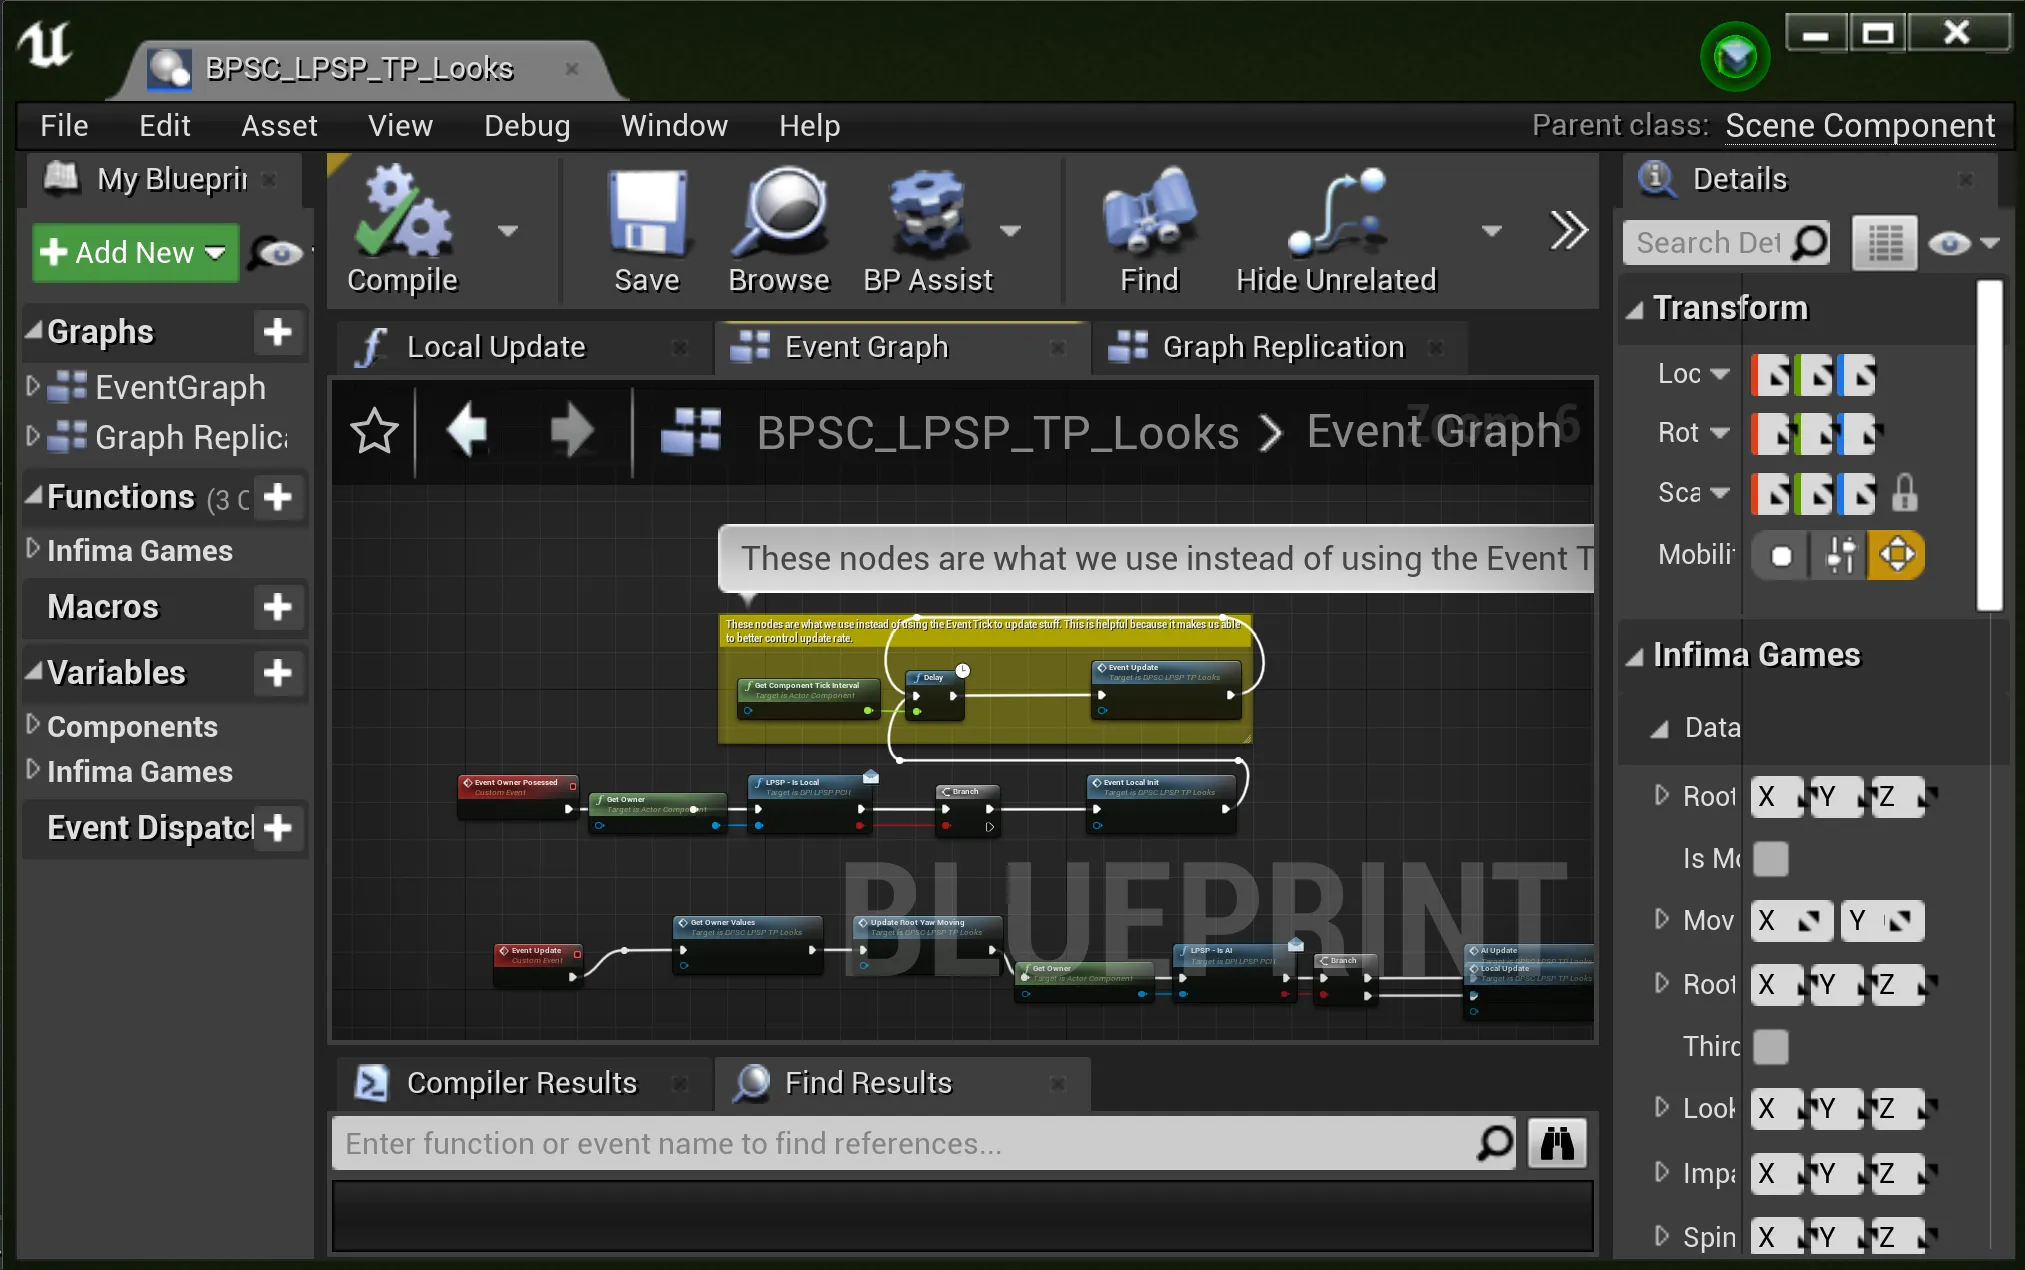Toggle the Is Moving checkbox
This screenshot has height=1270, width=2025.
(x=1770, y=858)
